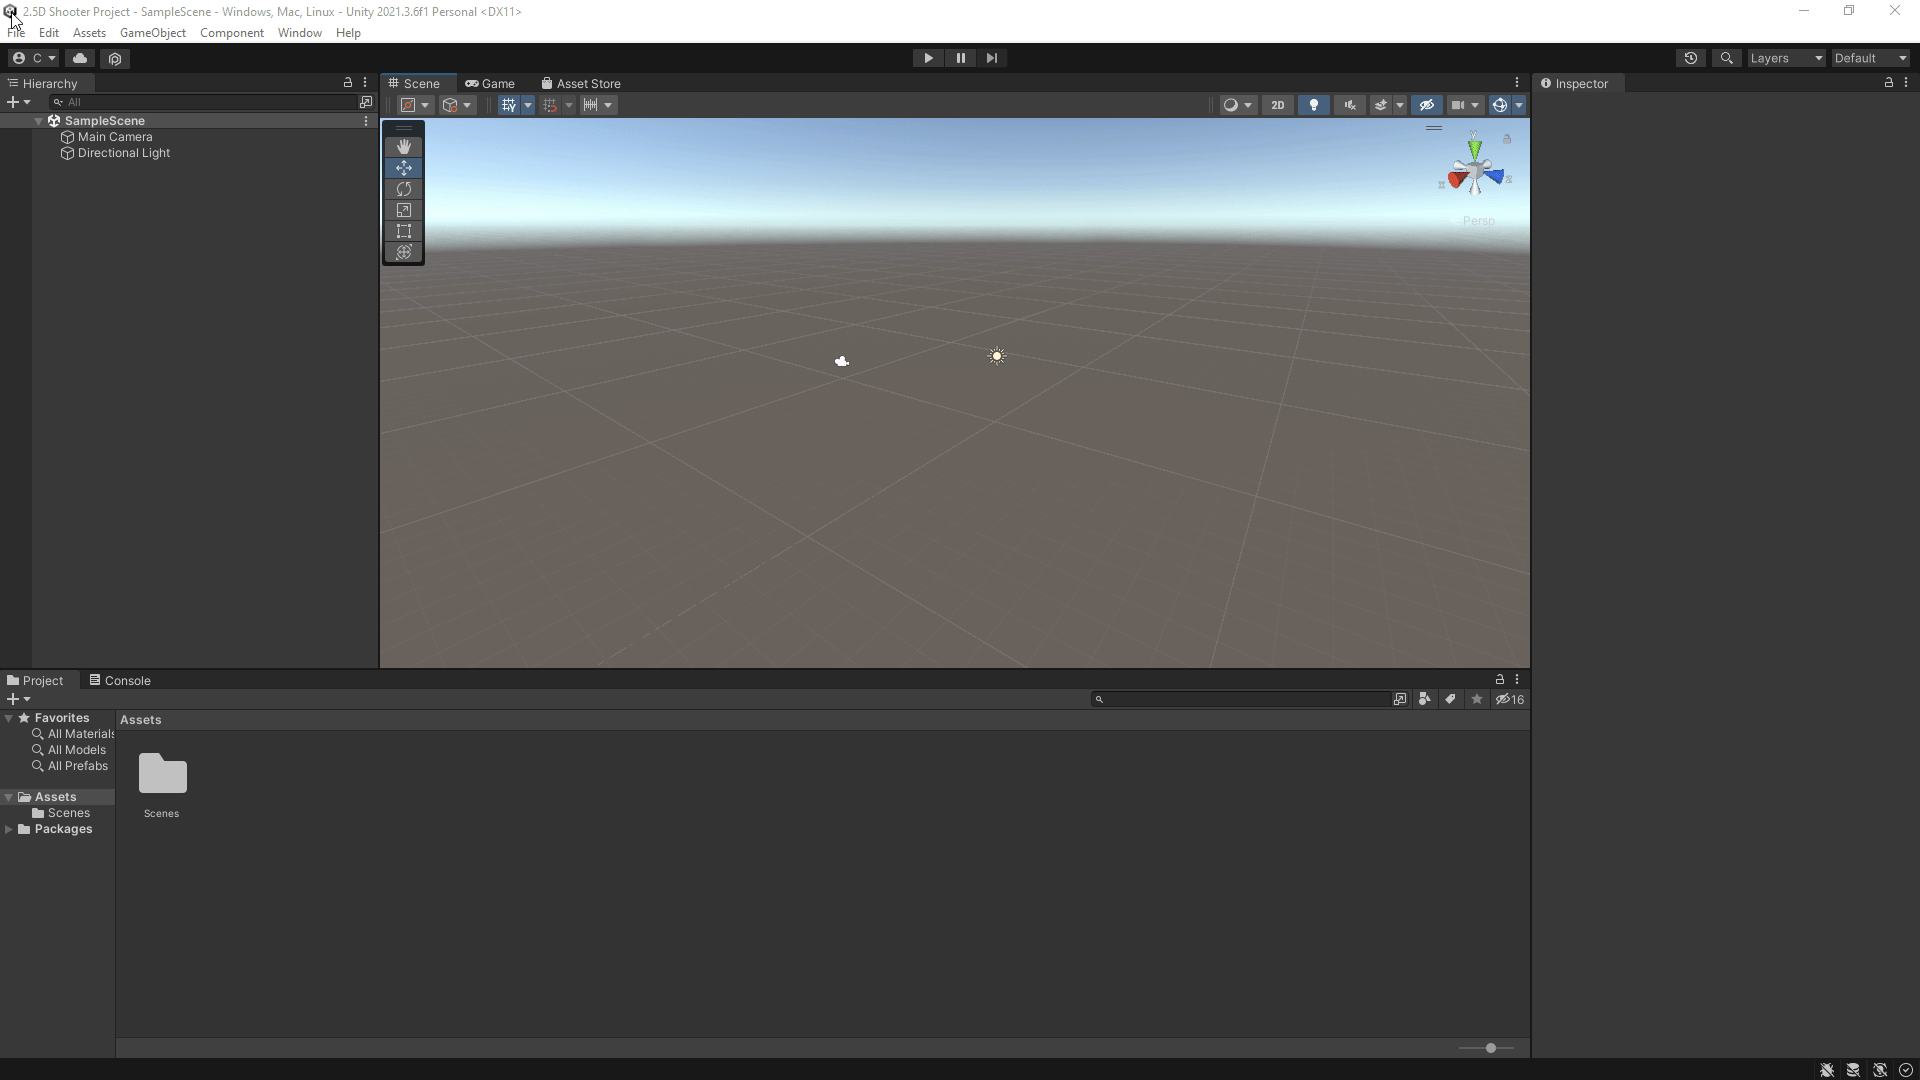Lock the scene gizmo rotation
This screenshot has height=1080, width=1920.
[x=1507, y=139]
